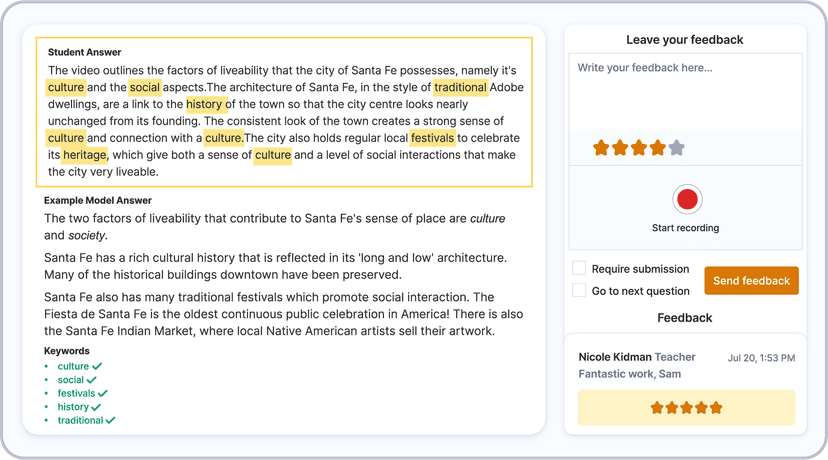828x460 pixels.
Task: Enable the Require submission checkbox
Action: [579, 268]
